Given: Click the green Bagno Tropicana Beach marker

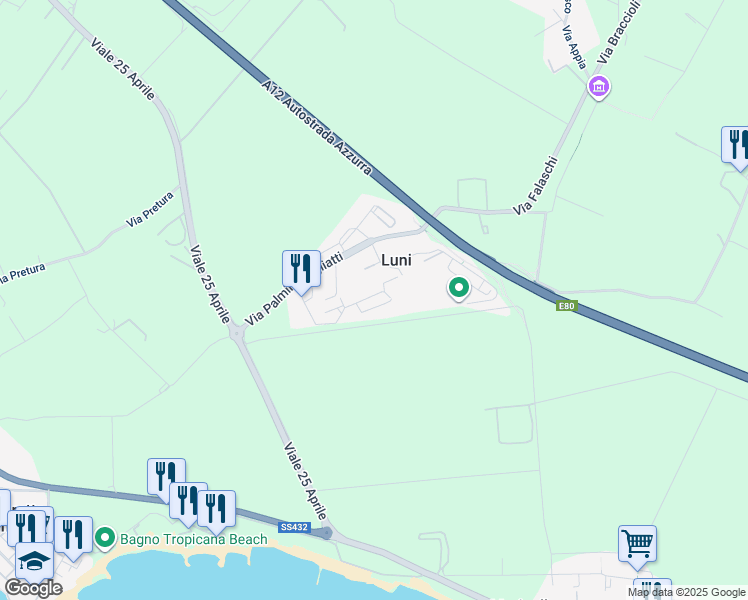Looking at the screenshot, I should [x=105, y=538].
